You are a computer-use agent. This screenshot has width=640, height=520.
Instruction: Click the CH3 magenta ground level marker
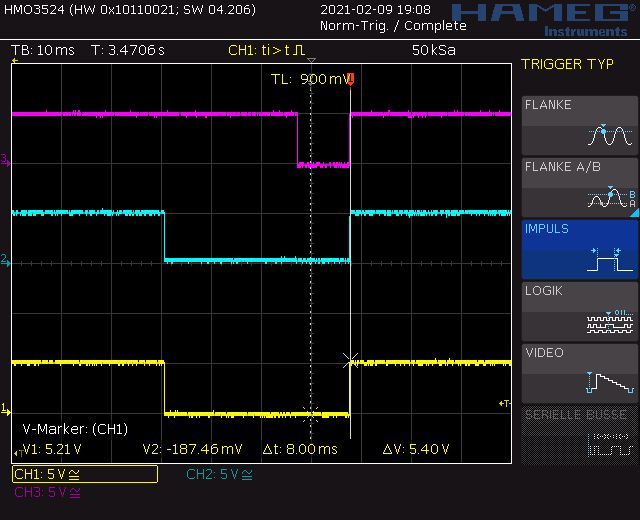(x=5, y=160)
